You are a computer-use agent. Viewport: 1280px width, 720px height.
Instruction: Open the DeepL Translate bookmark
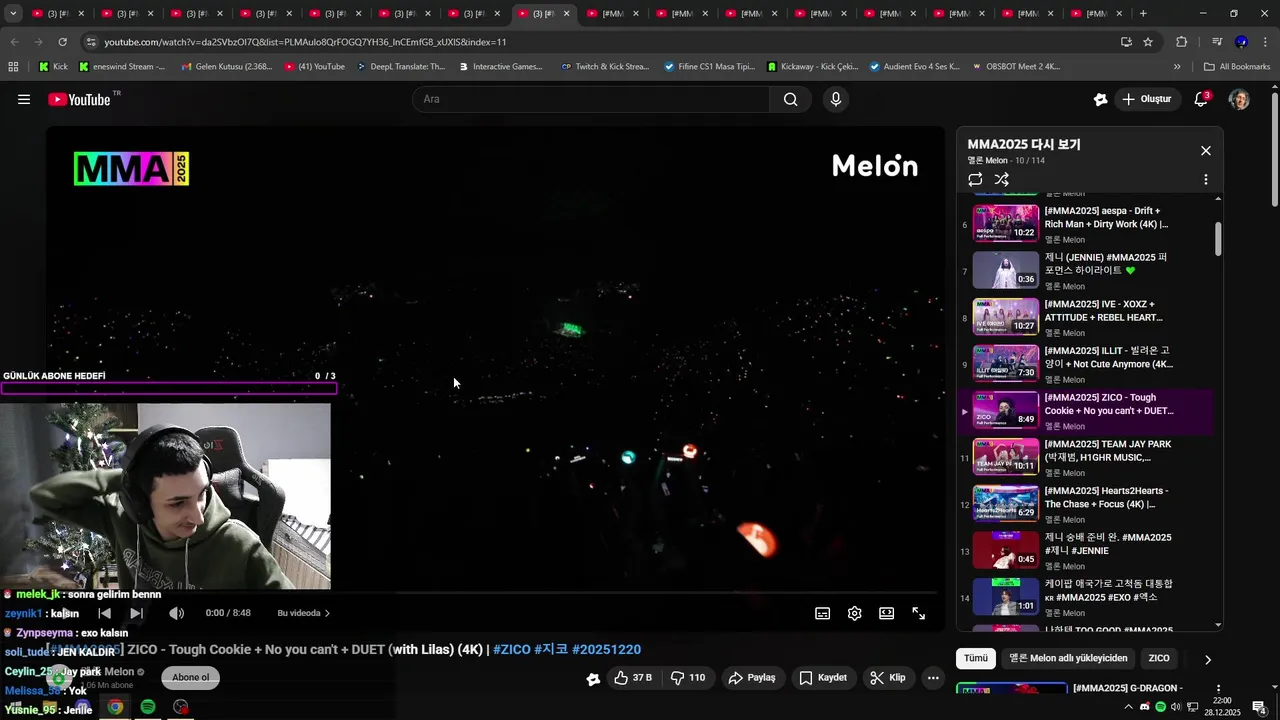pos(401,67)
